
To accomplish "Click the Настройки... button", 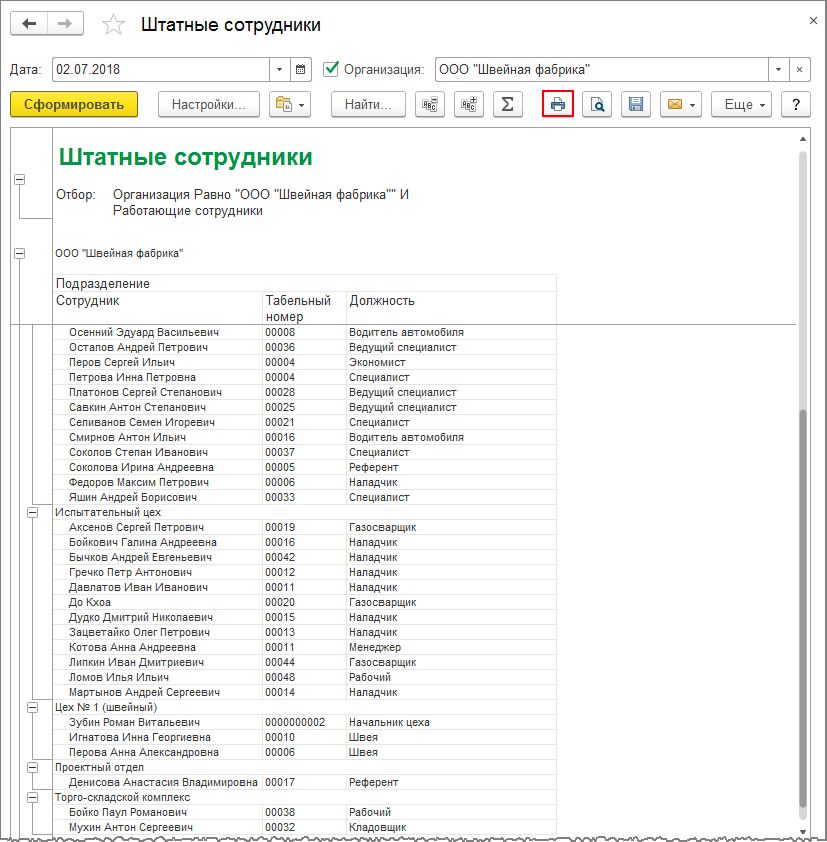I will [209, 104].
